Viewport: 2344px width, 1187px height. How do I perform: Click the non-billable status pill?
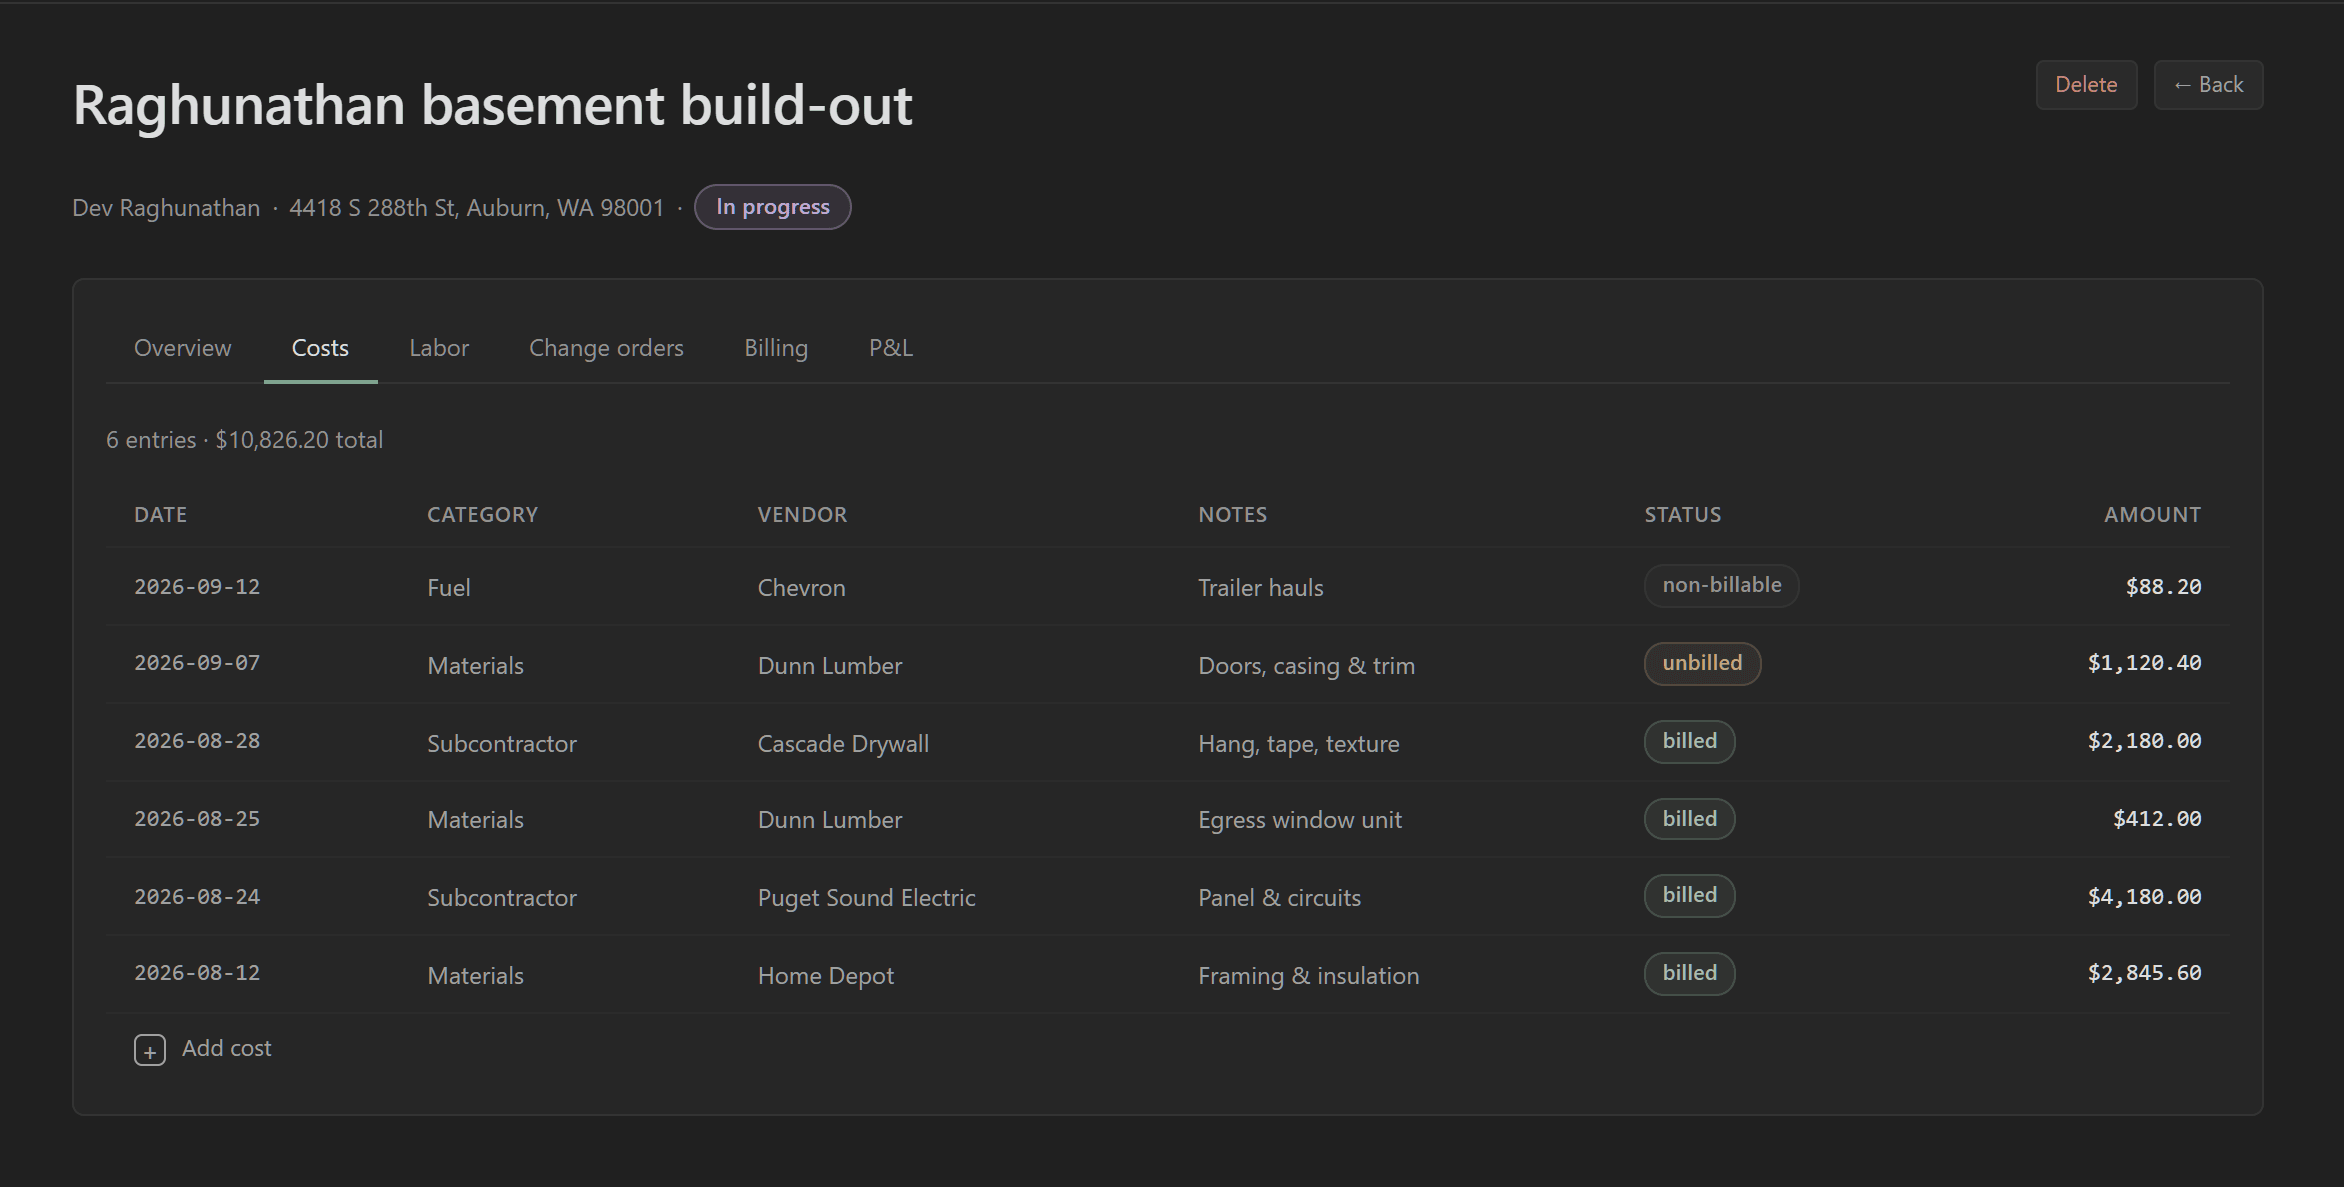(x=1721, y=586)
